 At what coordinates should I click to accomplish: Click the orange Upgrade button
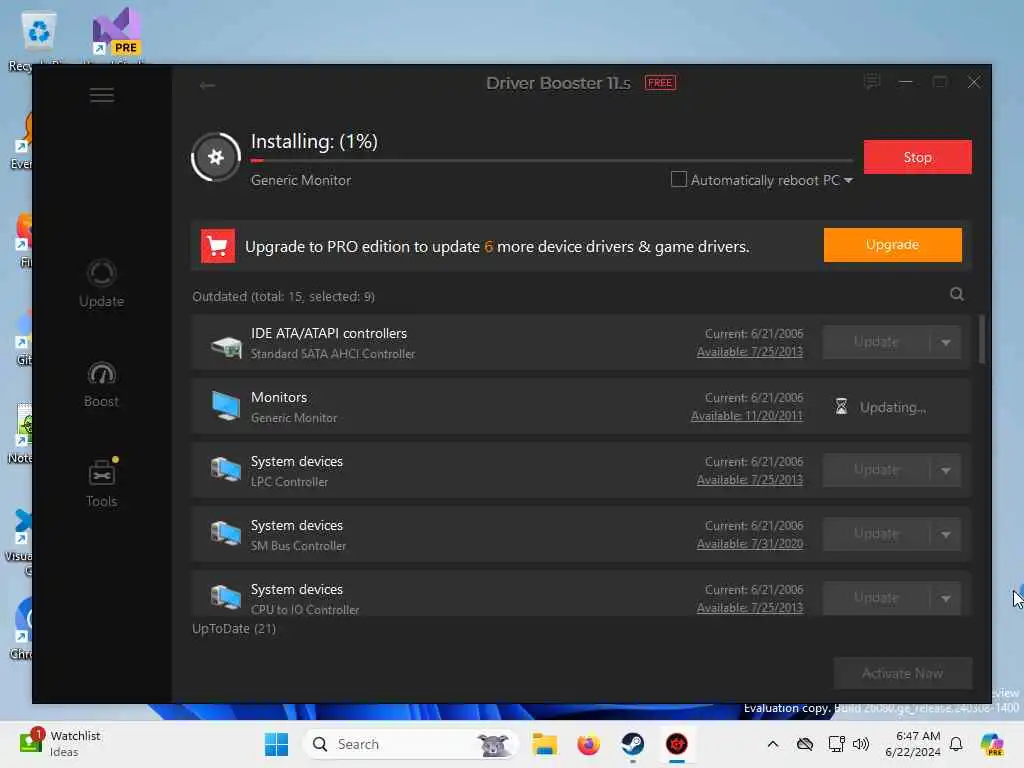click(892, 245)
